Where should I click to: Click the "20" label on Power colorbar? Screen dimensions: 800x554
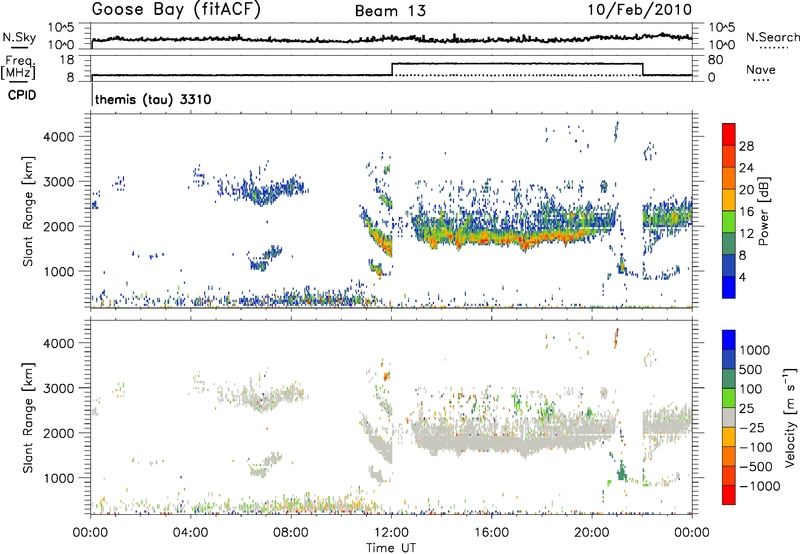(x=746, y=190)
